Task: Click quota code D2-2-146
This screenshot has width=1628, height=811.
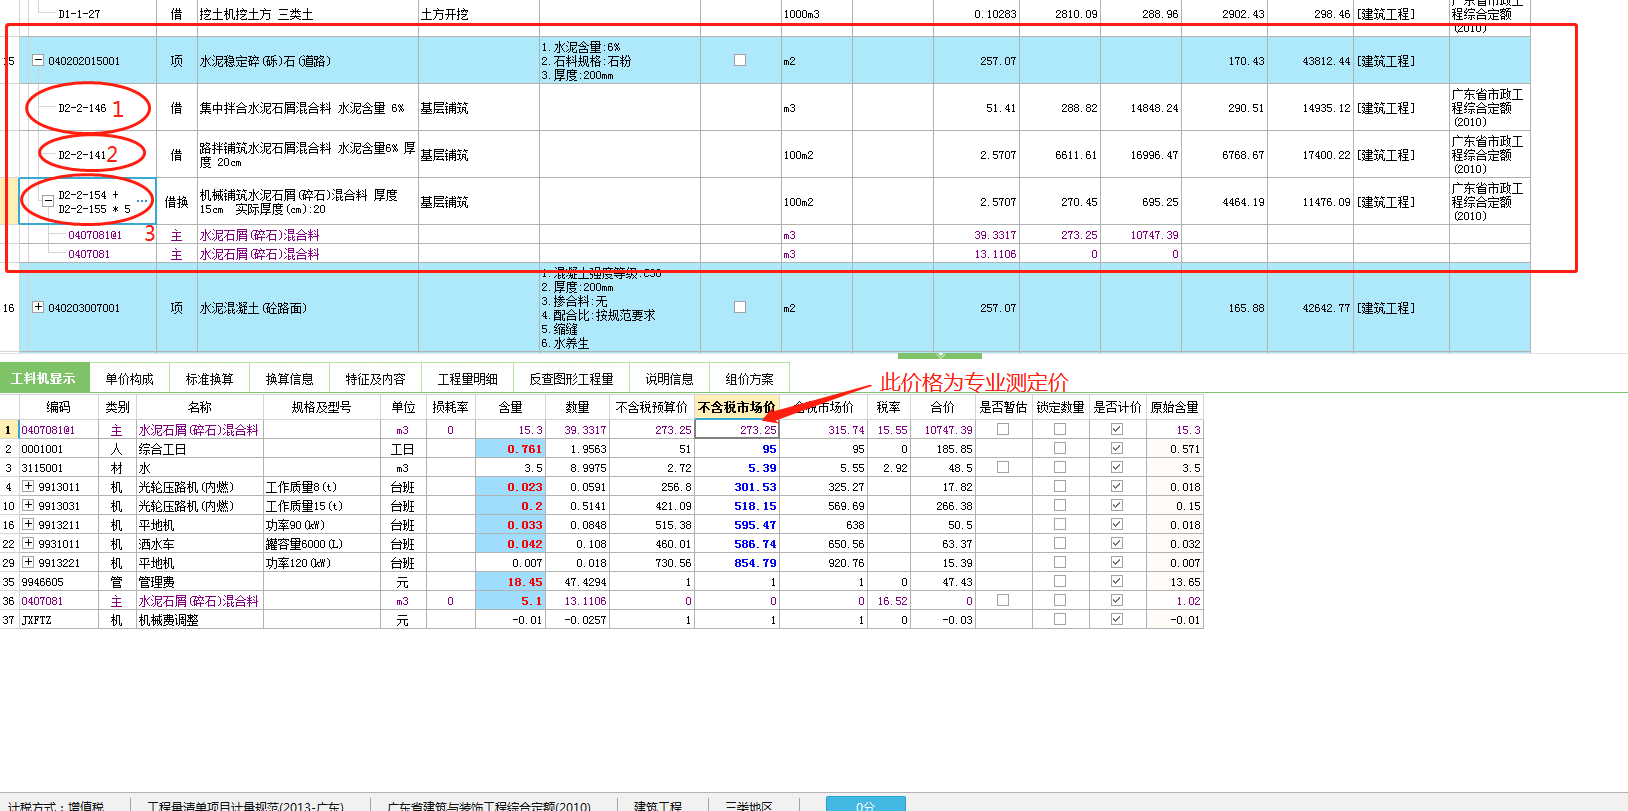Action: coord(82,108)
